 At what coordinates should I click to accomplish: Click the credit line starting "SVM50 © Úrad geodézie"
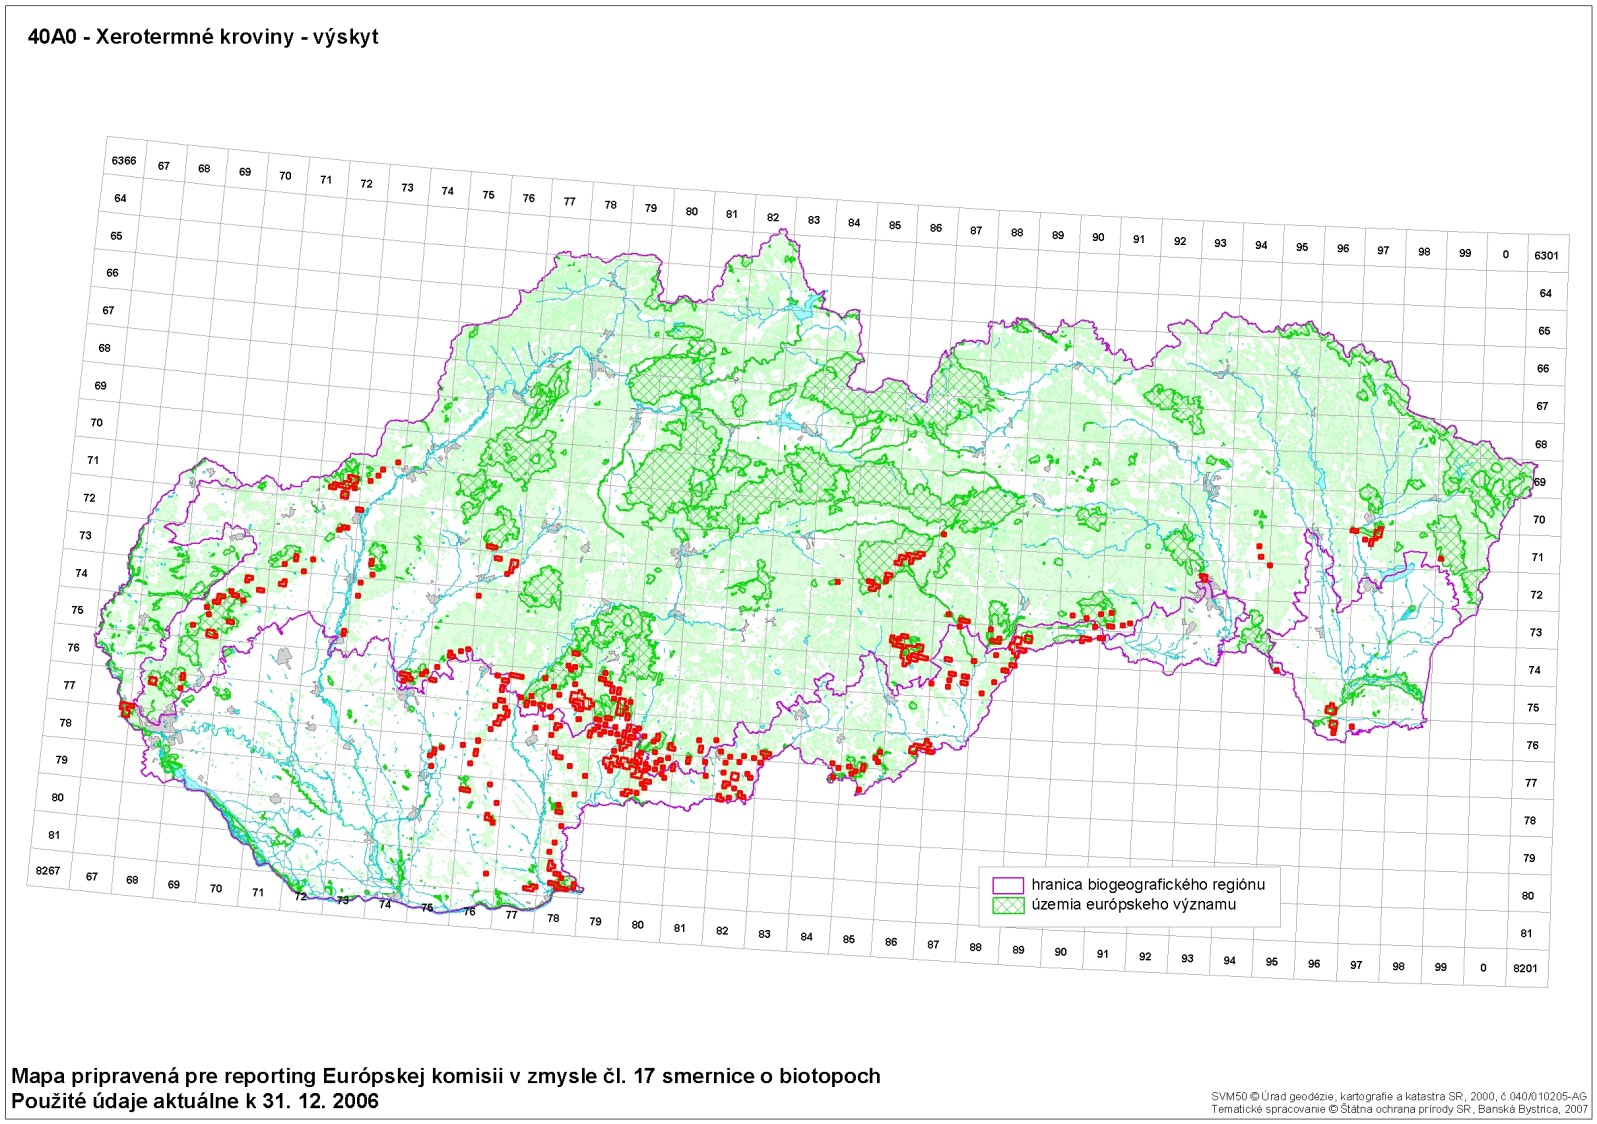pyautogui.click(x=1399, y=1097)
